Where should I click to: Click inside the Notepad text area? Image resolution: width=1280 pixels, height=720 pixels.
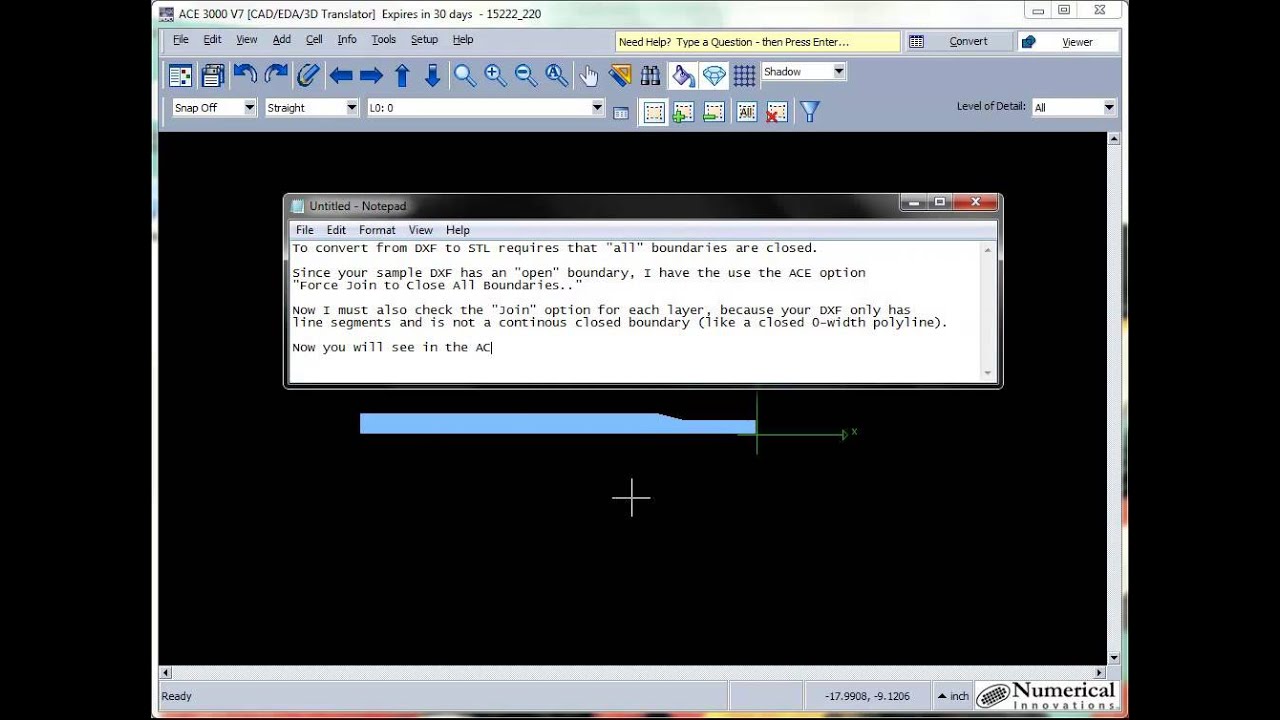635,310
